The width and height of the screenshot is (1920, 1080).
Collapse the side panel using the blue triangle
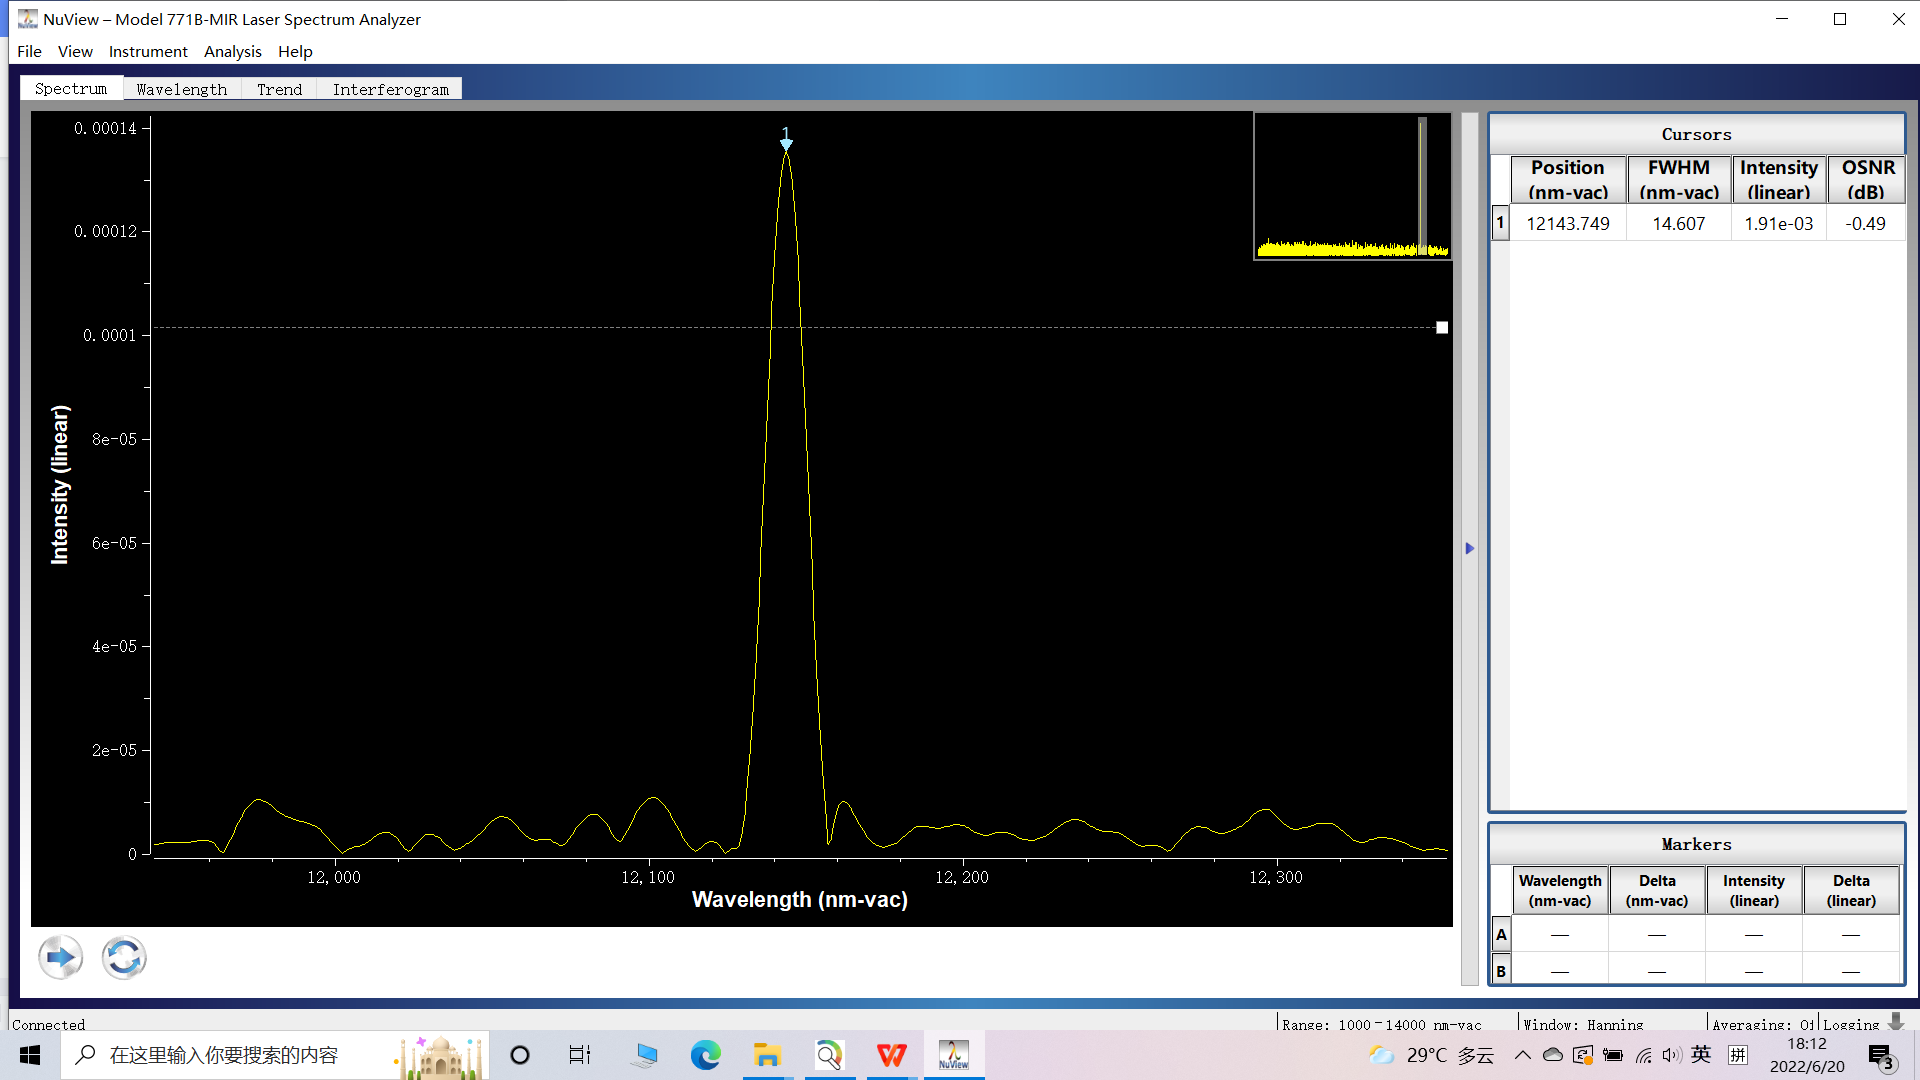[1470, 548]
